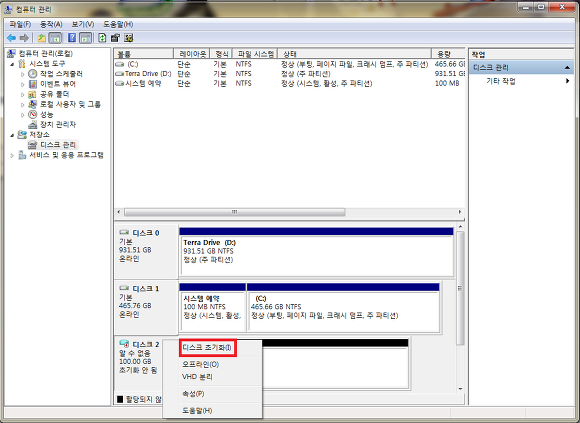Screen dimensions: 580x423
Task: Toggle the Show/Hide Action Pane toolbar button
Action: (85, 38)
